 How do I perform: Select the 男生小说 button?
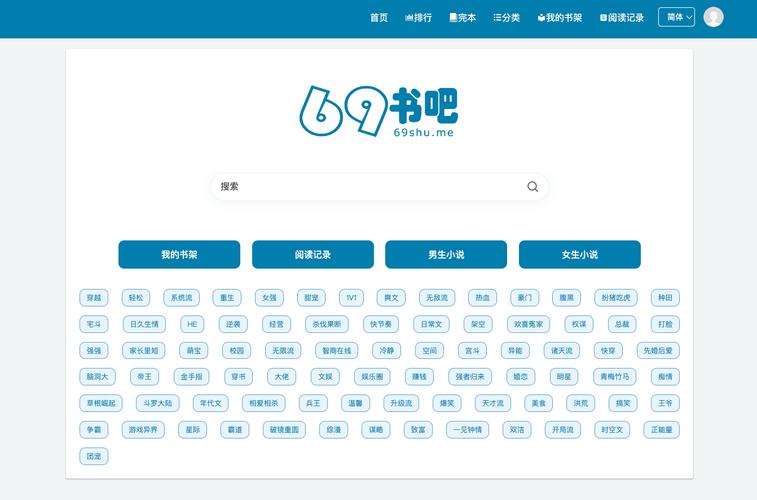pos(446,255)
